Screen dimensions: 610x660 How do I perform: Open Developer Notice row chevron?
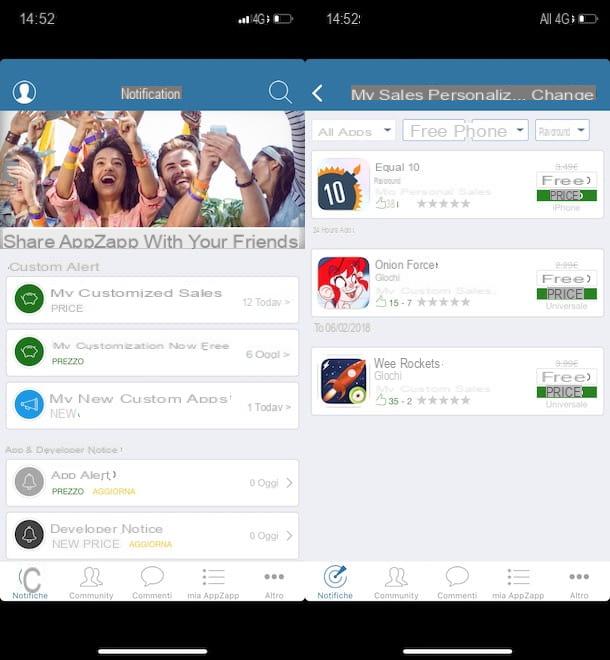(x=289, y=535)
